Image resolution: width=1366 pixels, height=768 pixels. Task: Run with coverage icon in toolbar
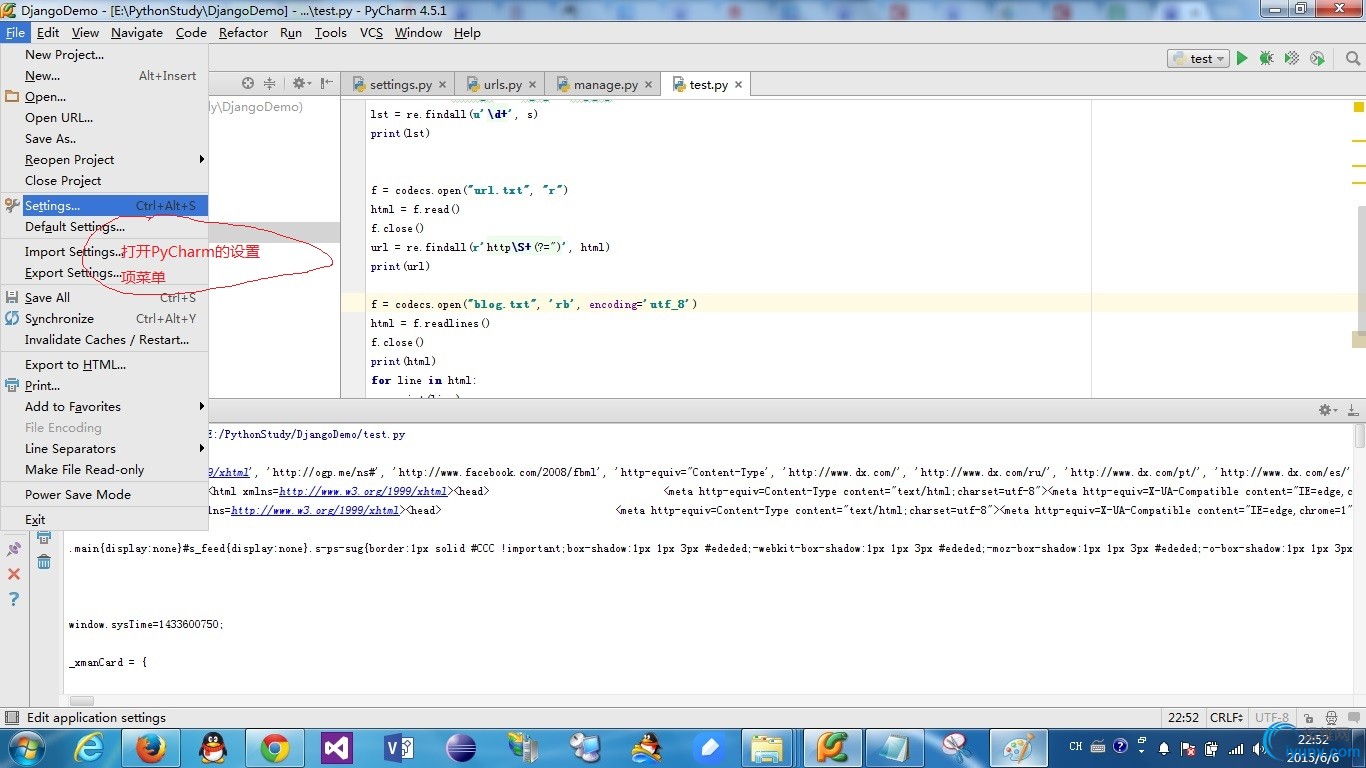[x=1292, y=59]
